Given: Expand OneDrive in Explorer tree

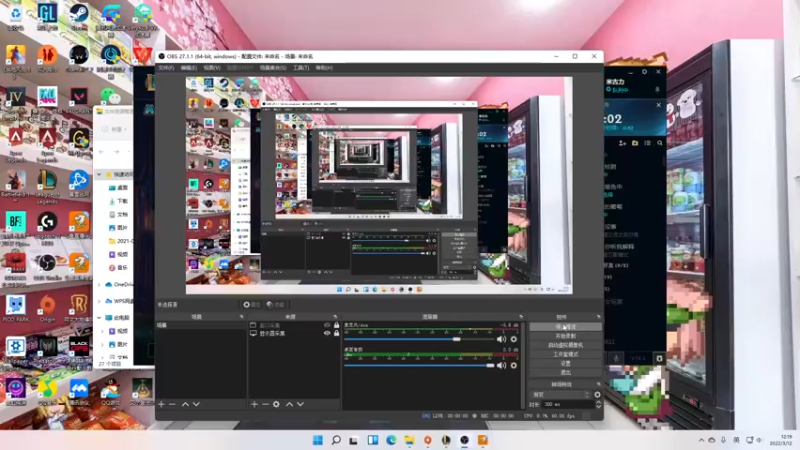Looking at the screenshot, I should click(99, 284).
